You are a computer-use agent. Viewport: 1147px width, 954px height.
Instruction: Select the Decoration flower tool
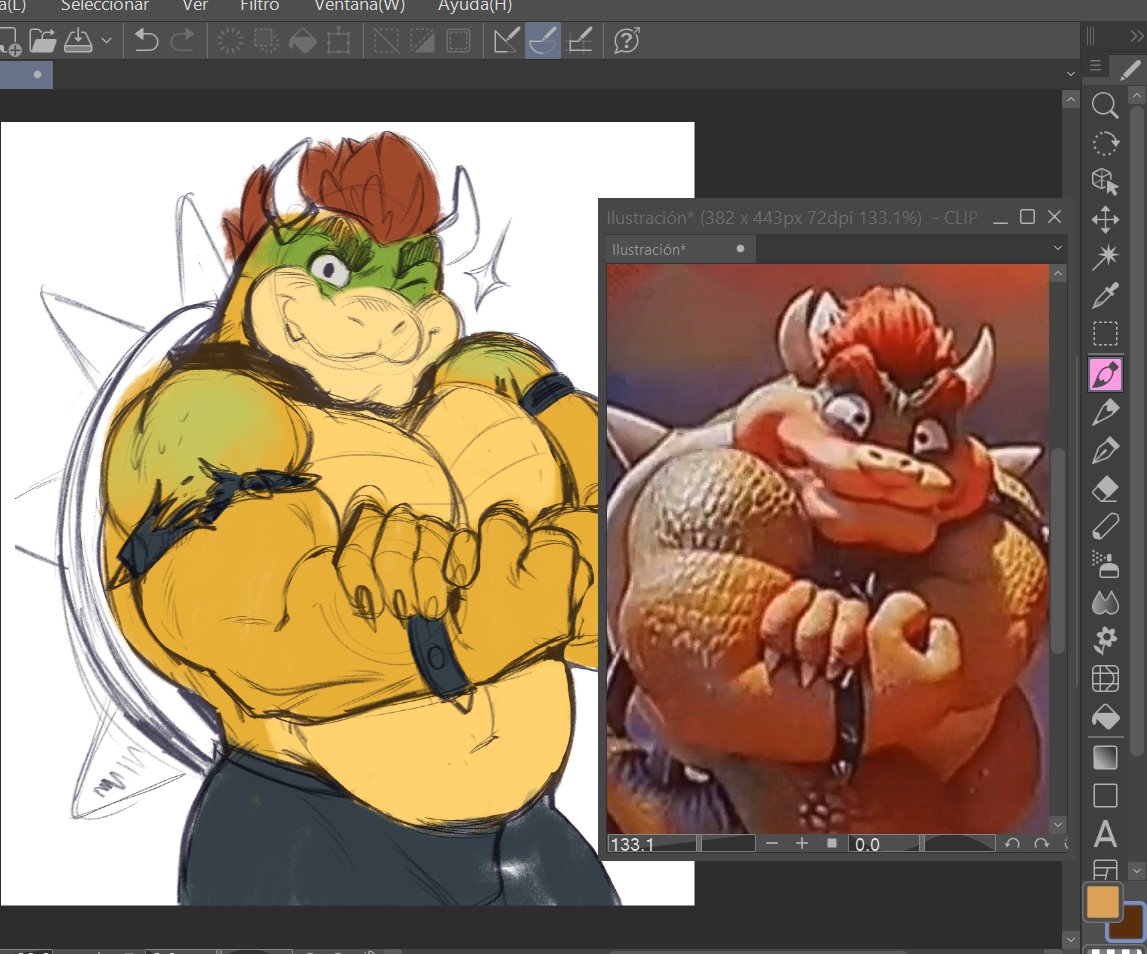(x=1105, y=641)
